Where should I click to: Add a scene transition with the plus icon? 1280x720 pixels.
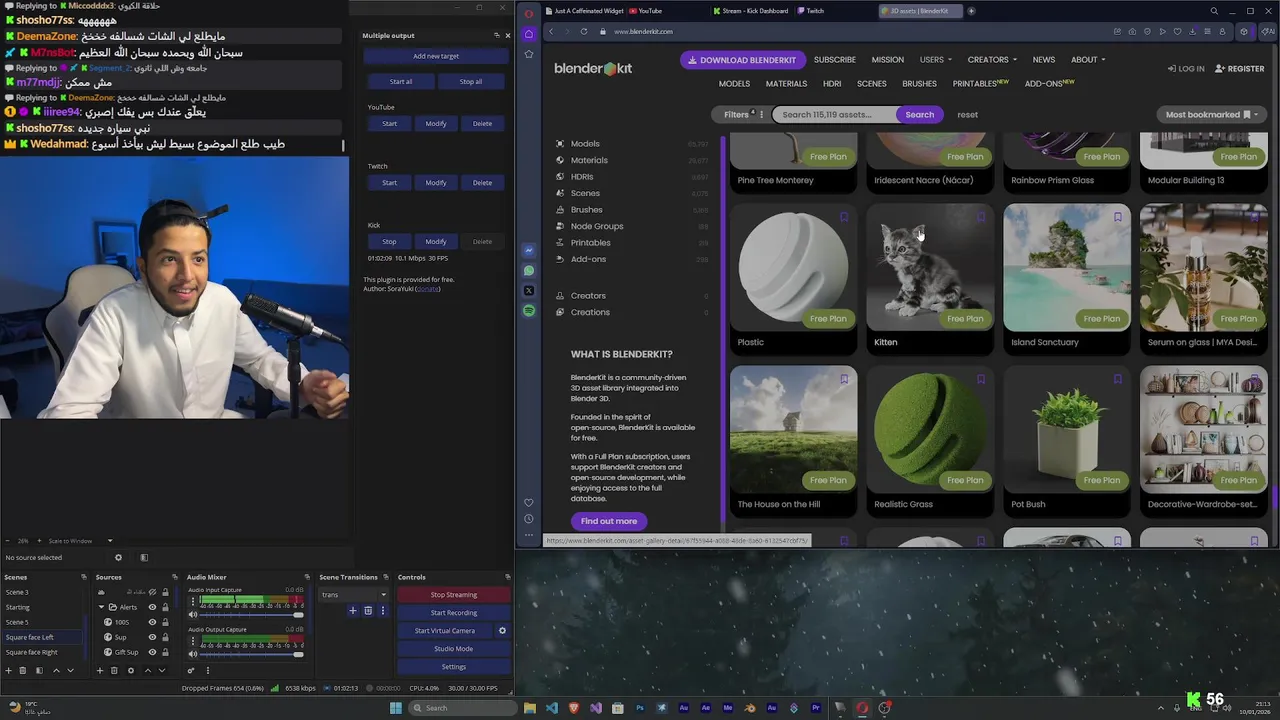352,610
